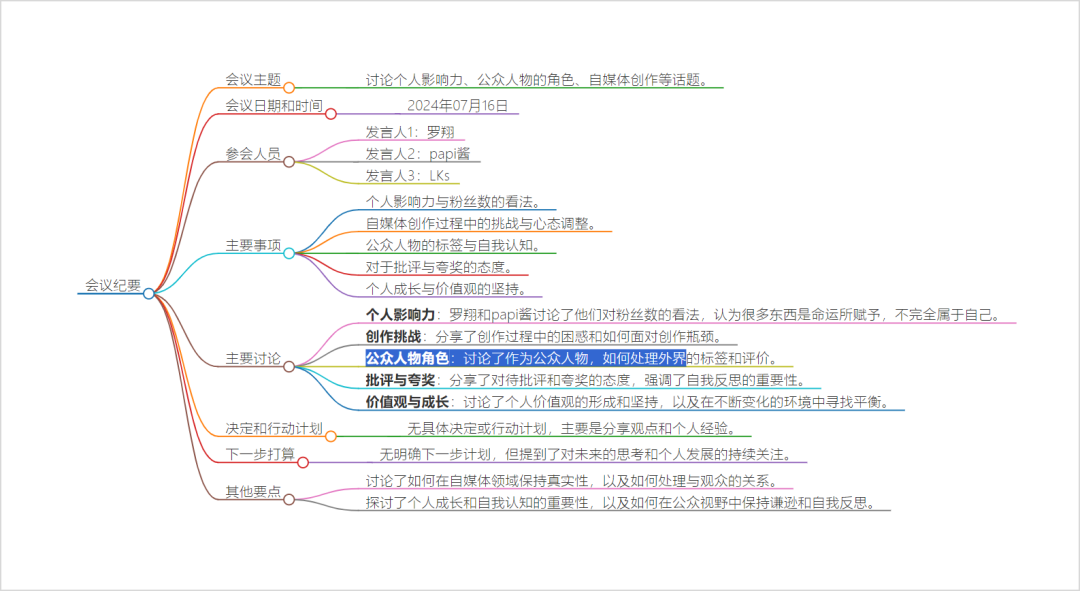The width and height of the screenshot is (1080, 591).
Task: Collapse the 下一步打算 branch circle
Action: click(x=303, y=462)
